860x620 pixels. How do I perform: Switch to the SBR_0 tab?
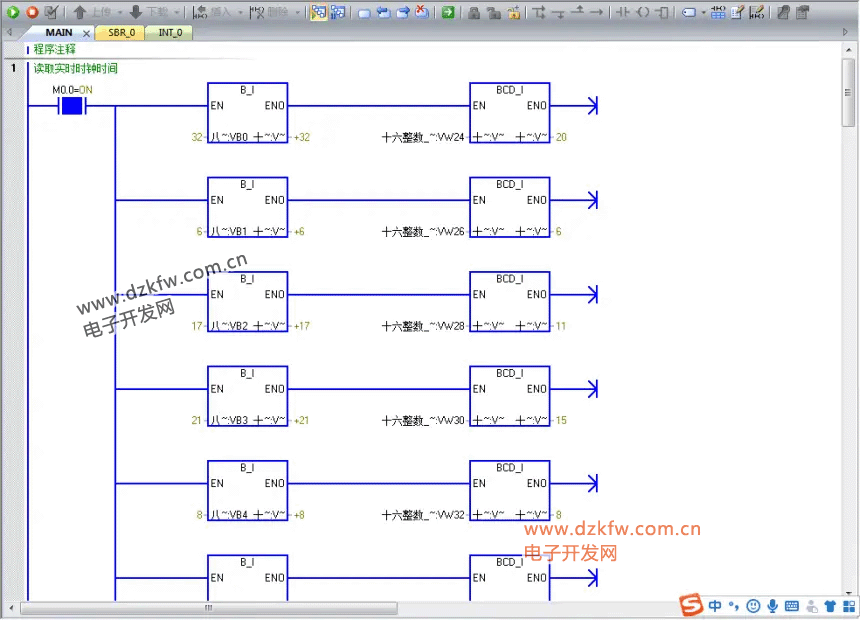121,33
